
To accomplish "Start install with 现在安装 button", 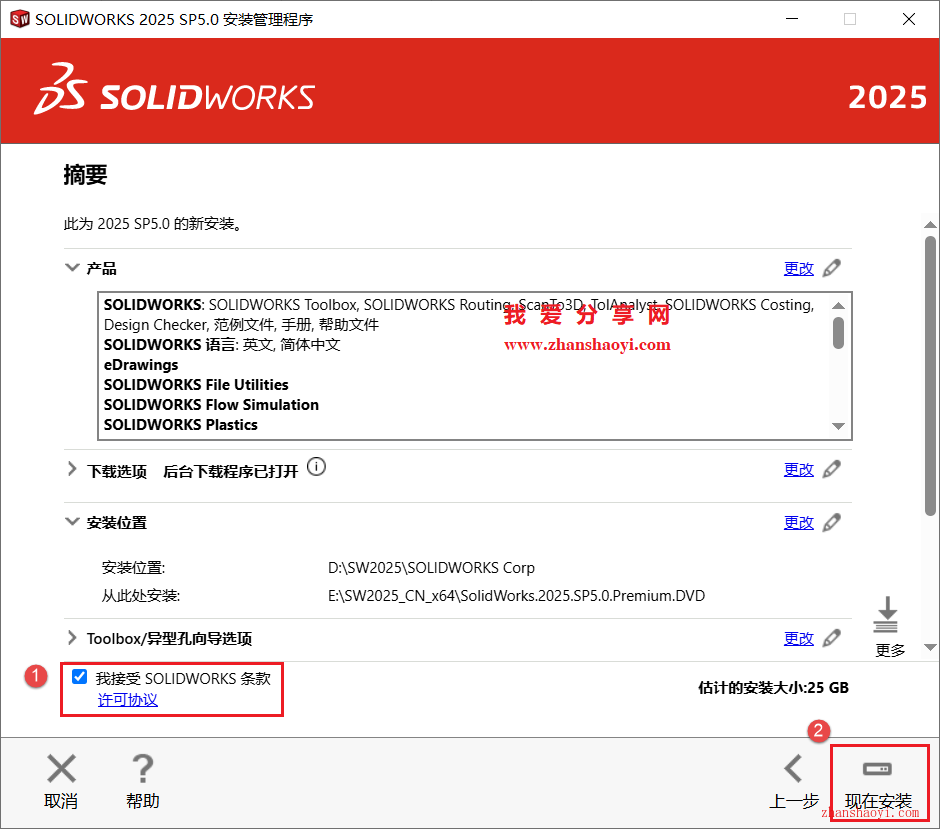I will pos(878,783).
